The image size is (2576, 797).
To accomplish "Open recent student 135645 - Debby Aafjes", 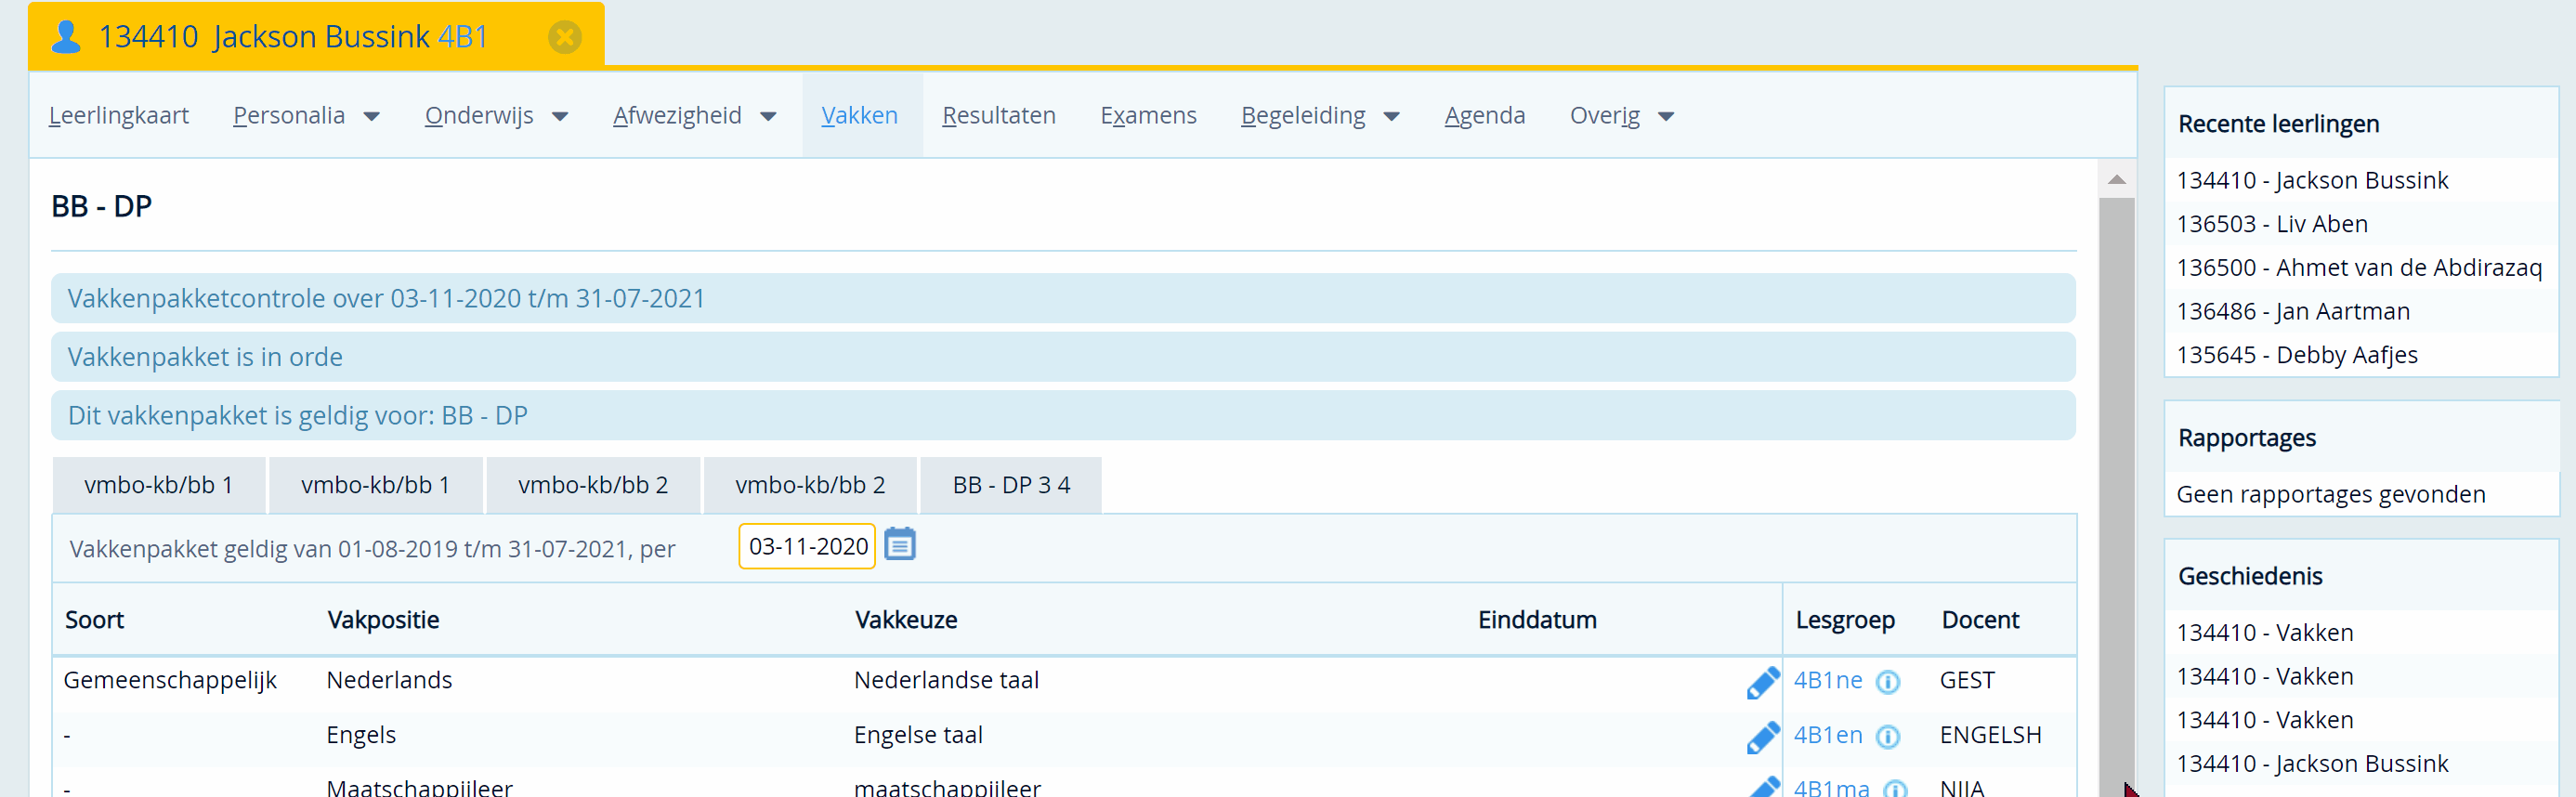I will pos(2297,355).
